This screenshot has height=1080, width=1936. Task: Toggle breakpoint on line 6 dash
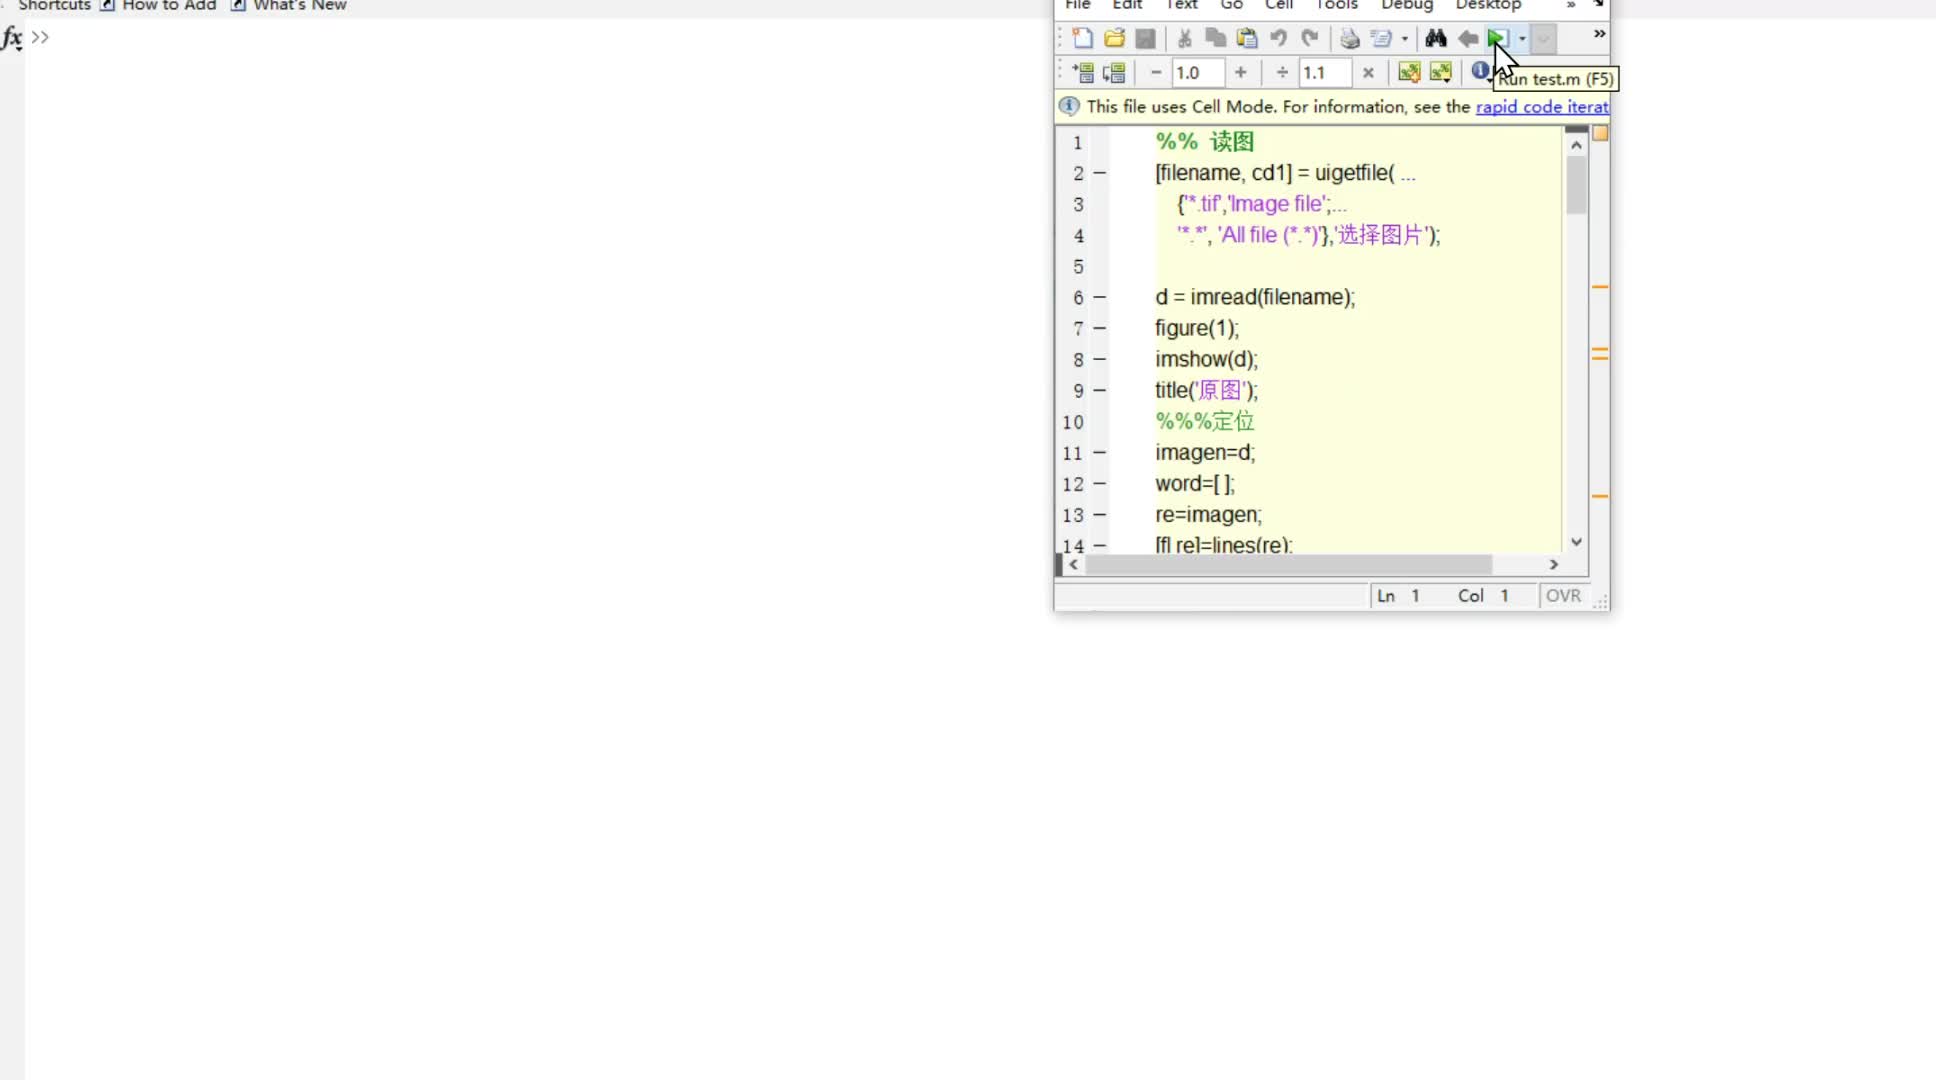coord(1099,297)
